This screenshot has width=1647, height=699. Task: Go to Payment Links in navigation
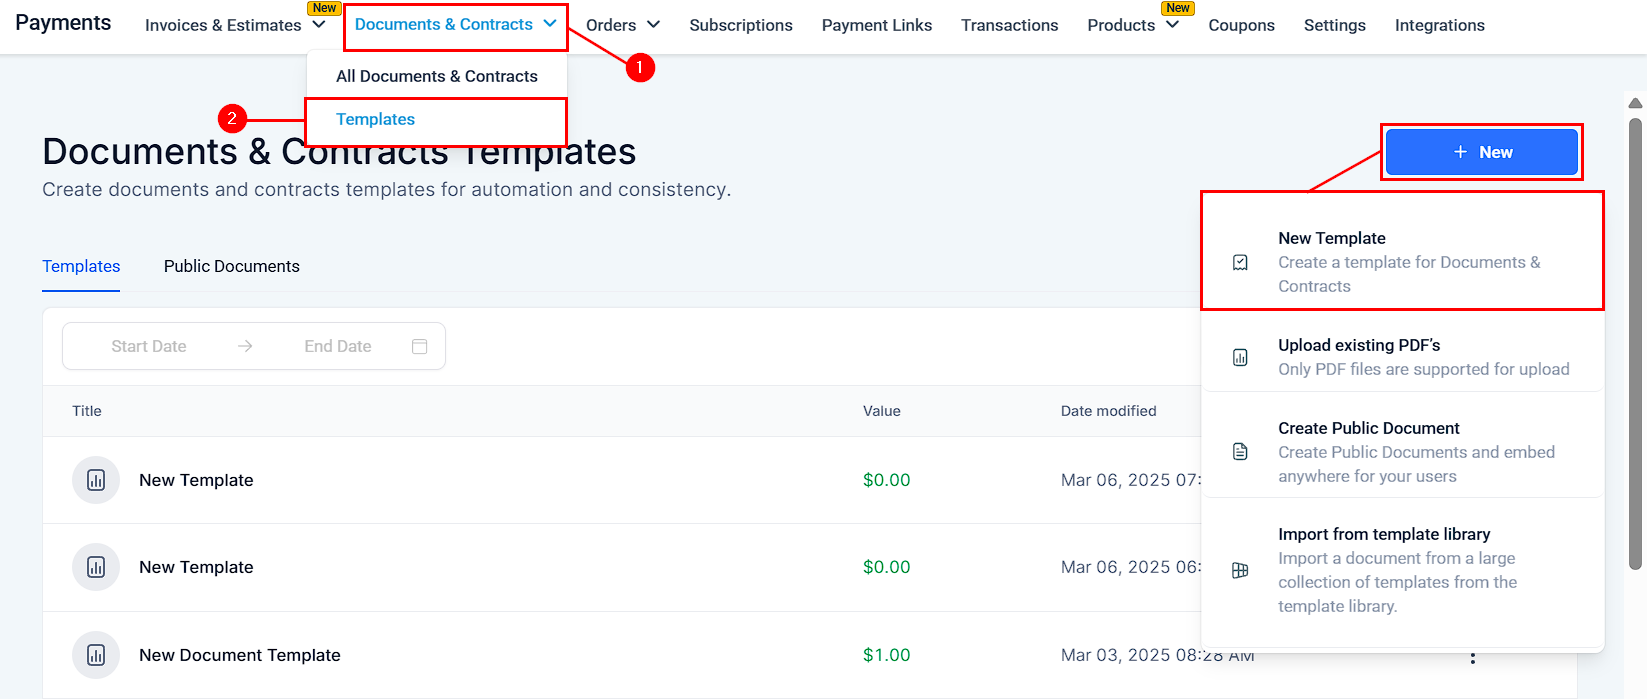876,25
